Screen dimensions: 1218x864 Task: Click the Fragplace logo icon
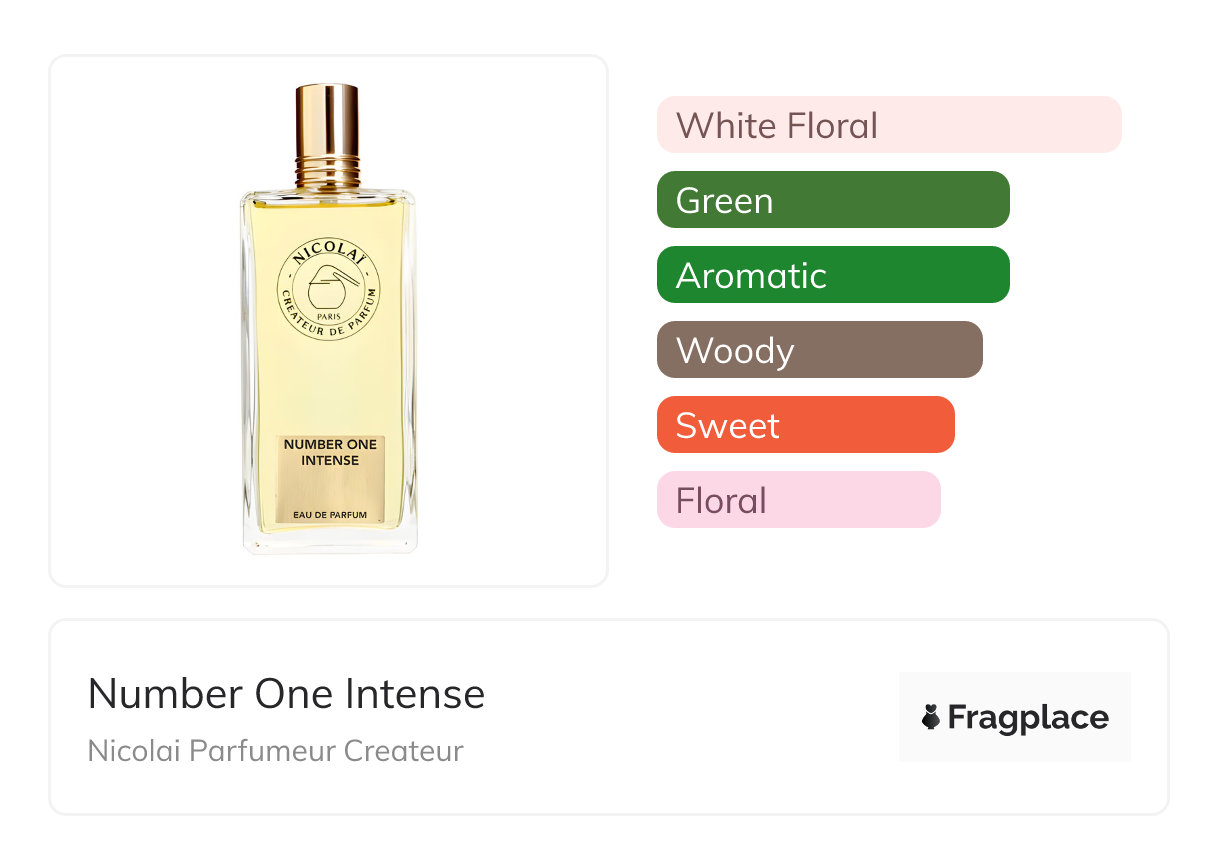[931, 717]
